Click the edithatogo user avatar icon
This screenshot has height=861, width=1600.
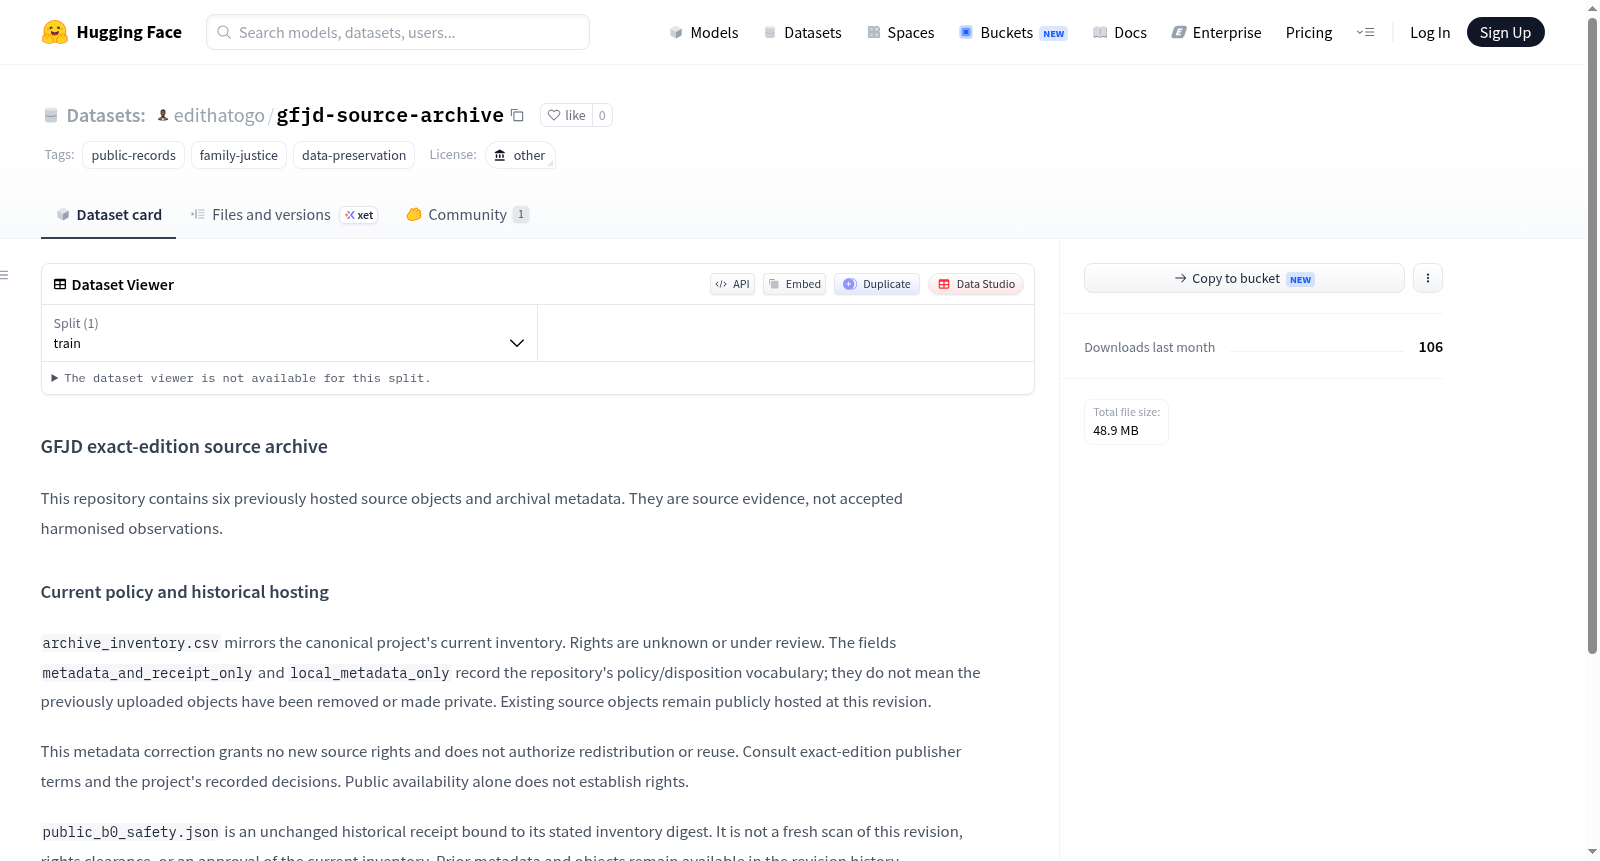click(x=163, y=115)
